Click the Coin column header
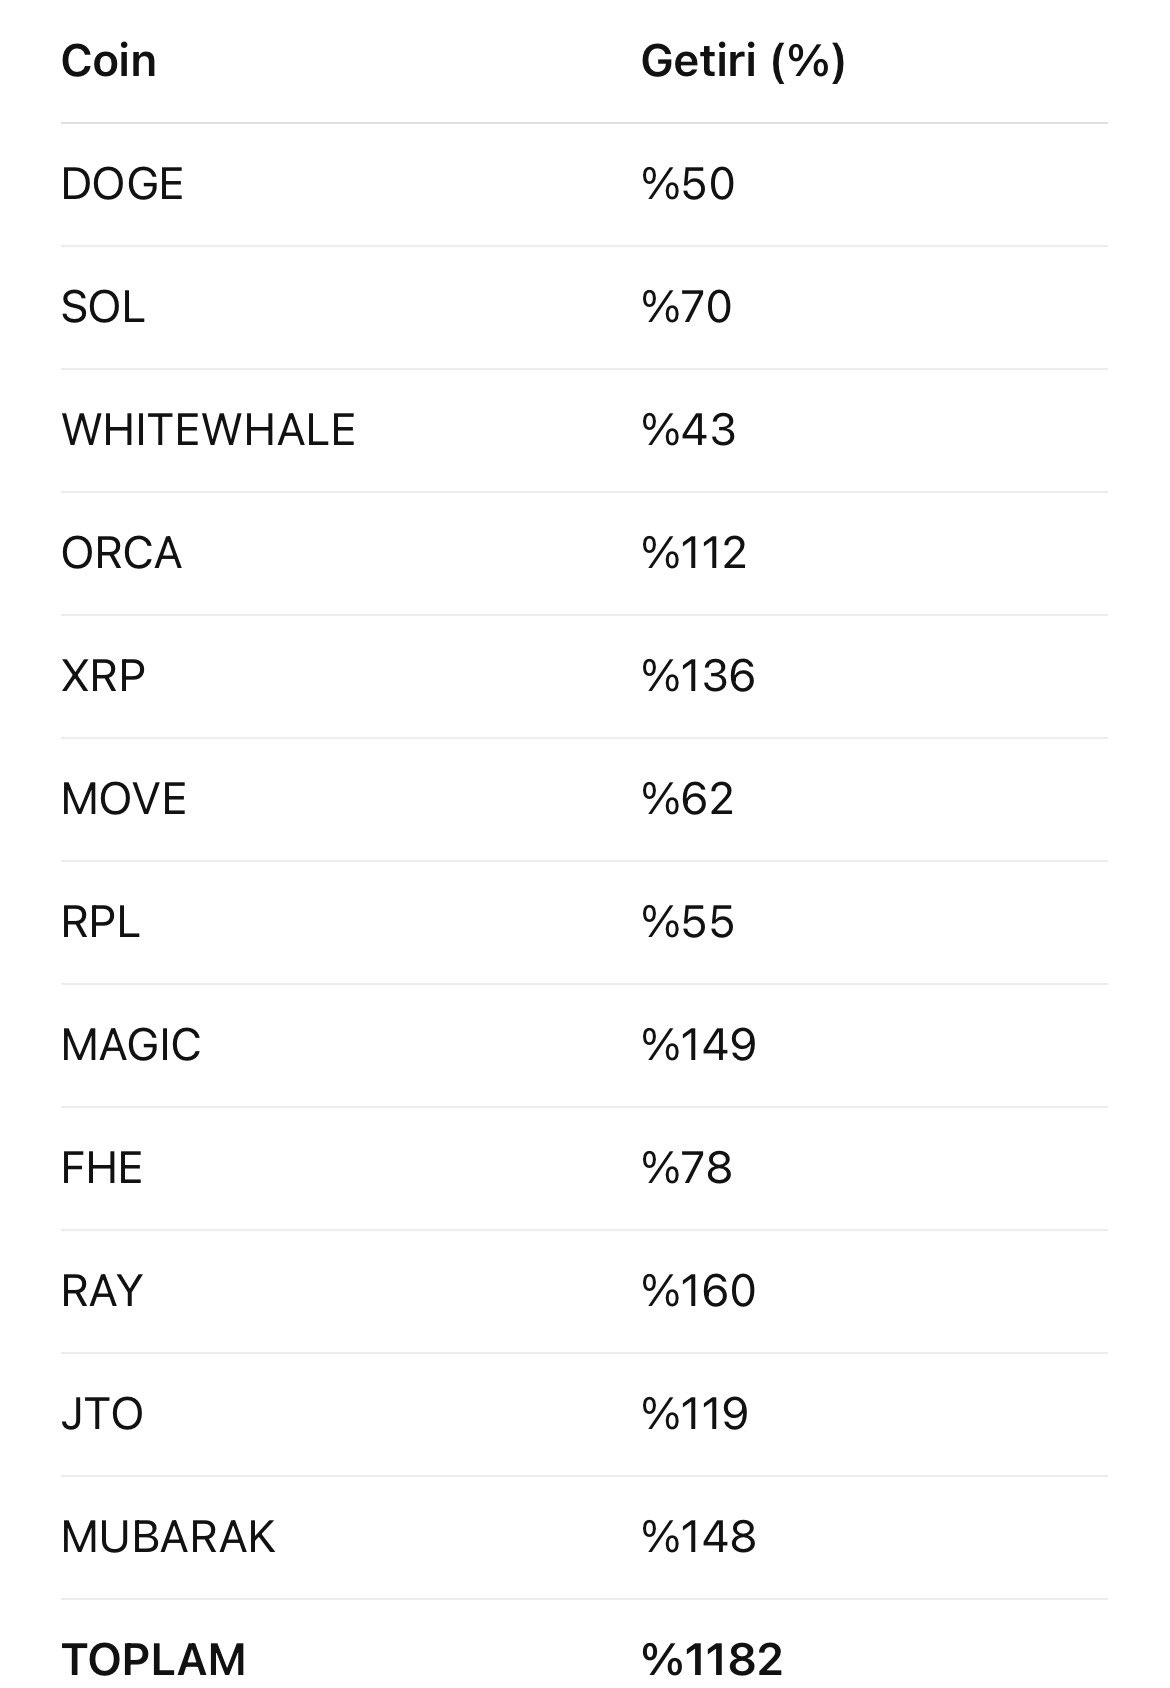Screen dimensions: 1170x1688 click(x=108, y=61)
